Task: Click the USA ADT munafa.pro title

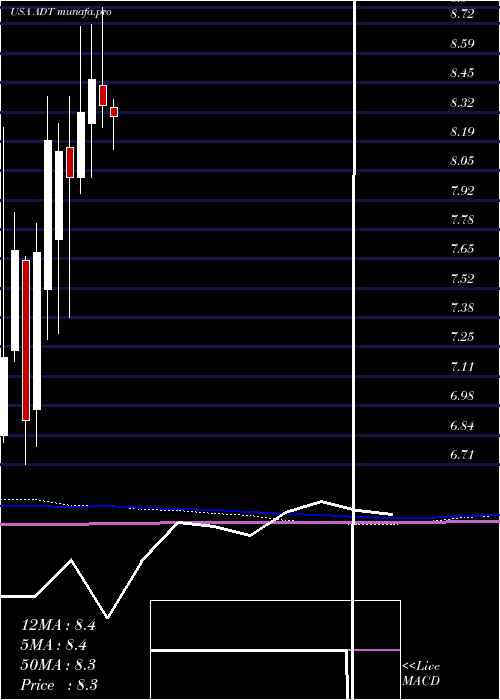Action: click(x=61, y=12)
